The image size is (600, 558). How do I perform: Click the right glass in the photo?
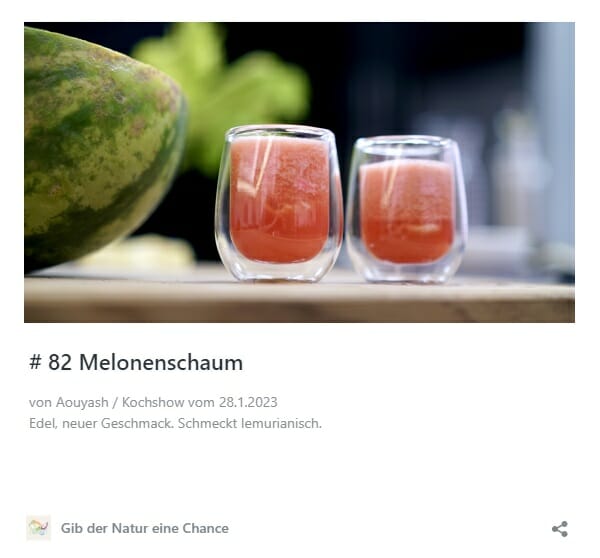pyautogui.click(x=407, y=209)
